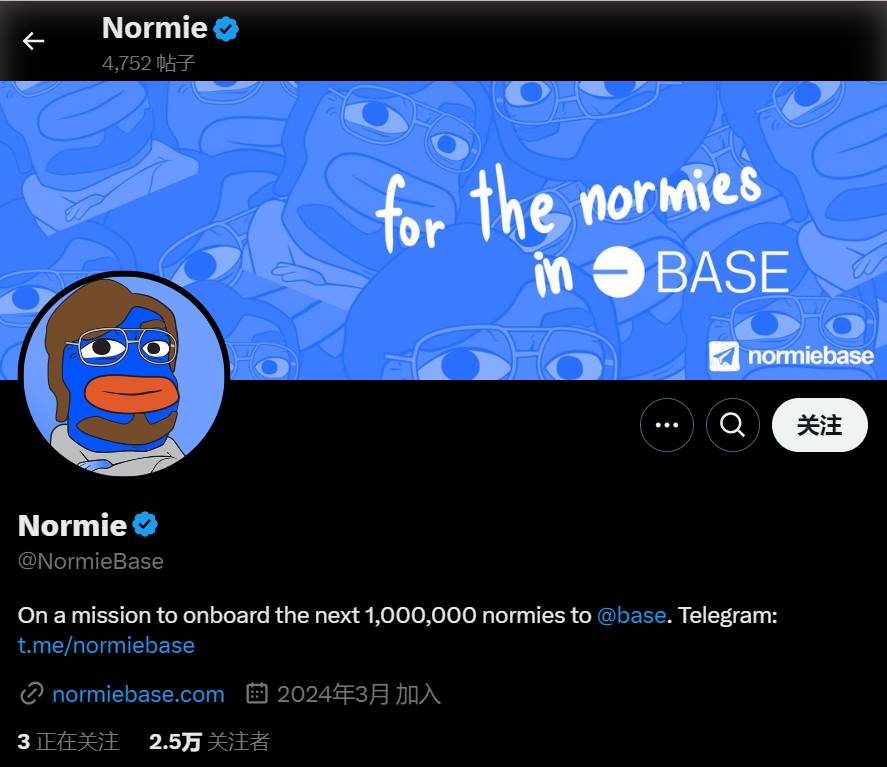View the 3 正在关注 following list
Screen dimensions: 887x767
tap(68, 741)
